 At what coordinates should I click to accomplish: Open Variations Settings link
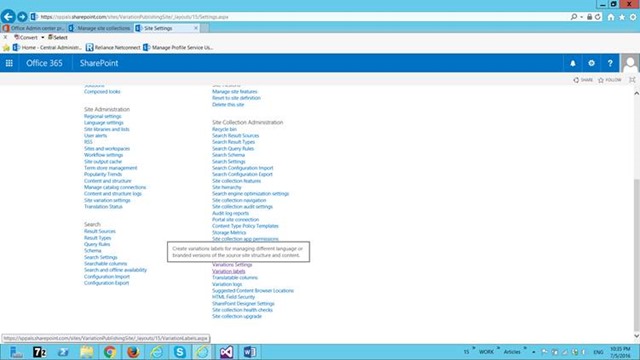(x=232, y=265)
